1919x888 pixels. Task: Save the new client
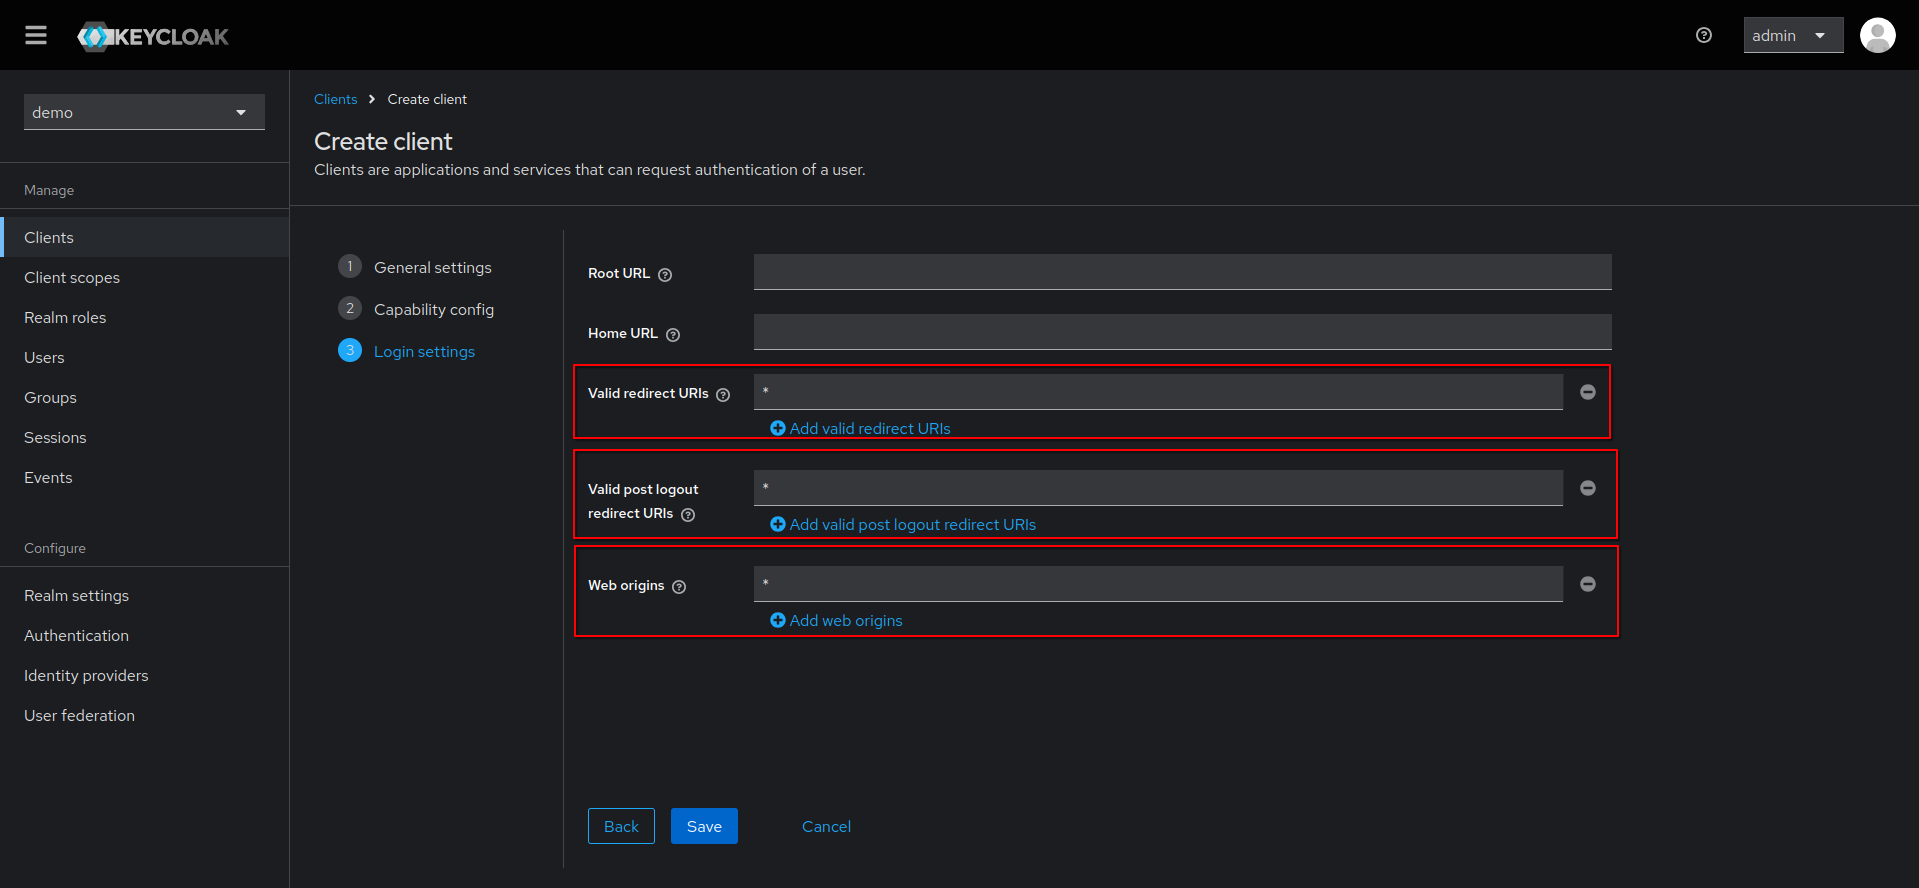tap(704, 826)
